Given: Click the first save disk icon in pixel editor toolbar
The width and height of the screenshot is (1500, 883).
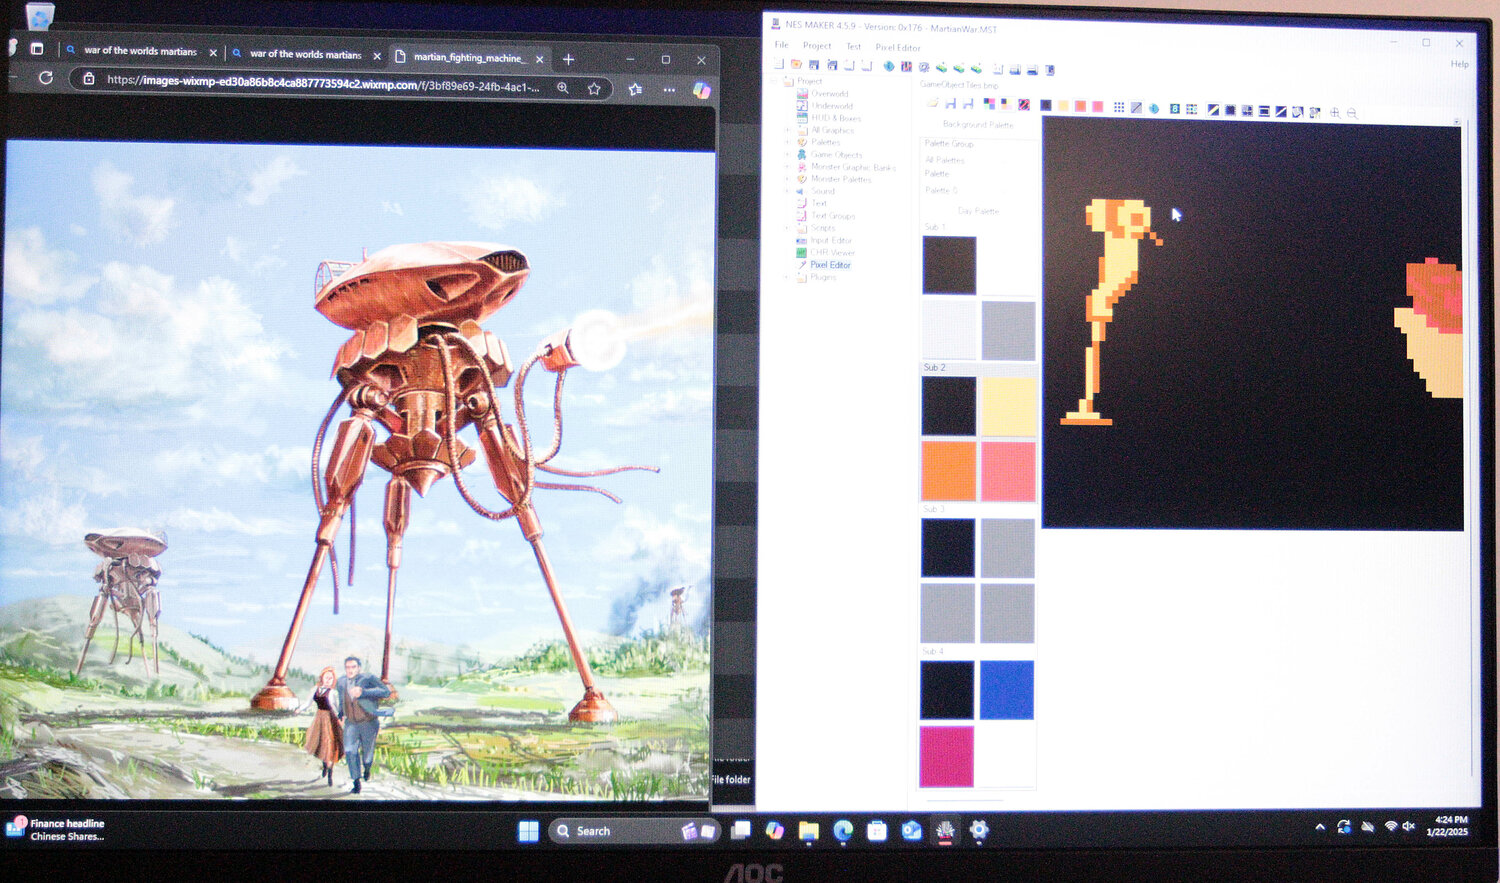Looking at the screenshot, I should pos(950,104).
